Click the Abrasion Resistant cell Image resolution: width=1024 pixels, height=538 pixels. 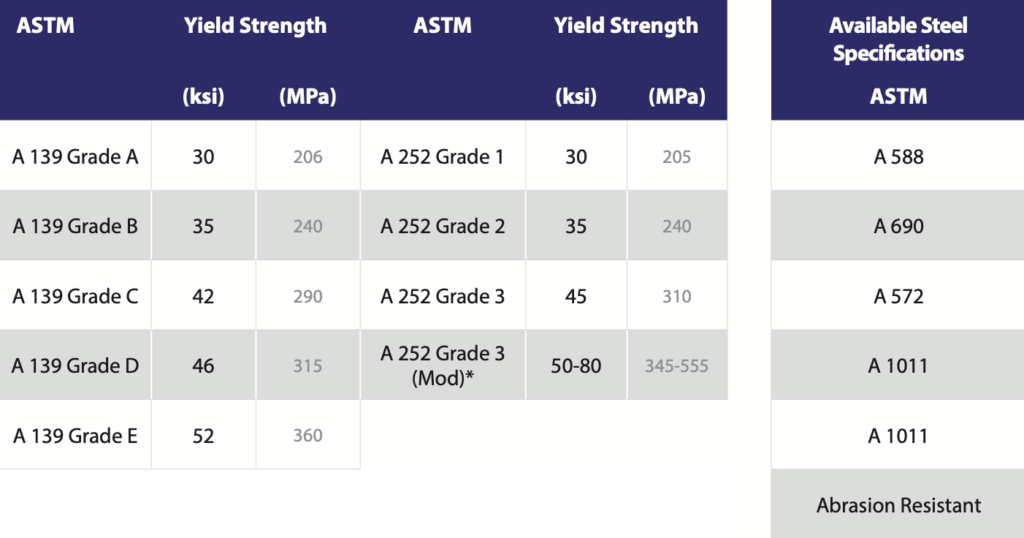(898, 505)
